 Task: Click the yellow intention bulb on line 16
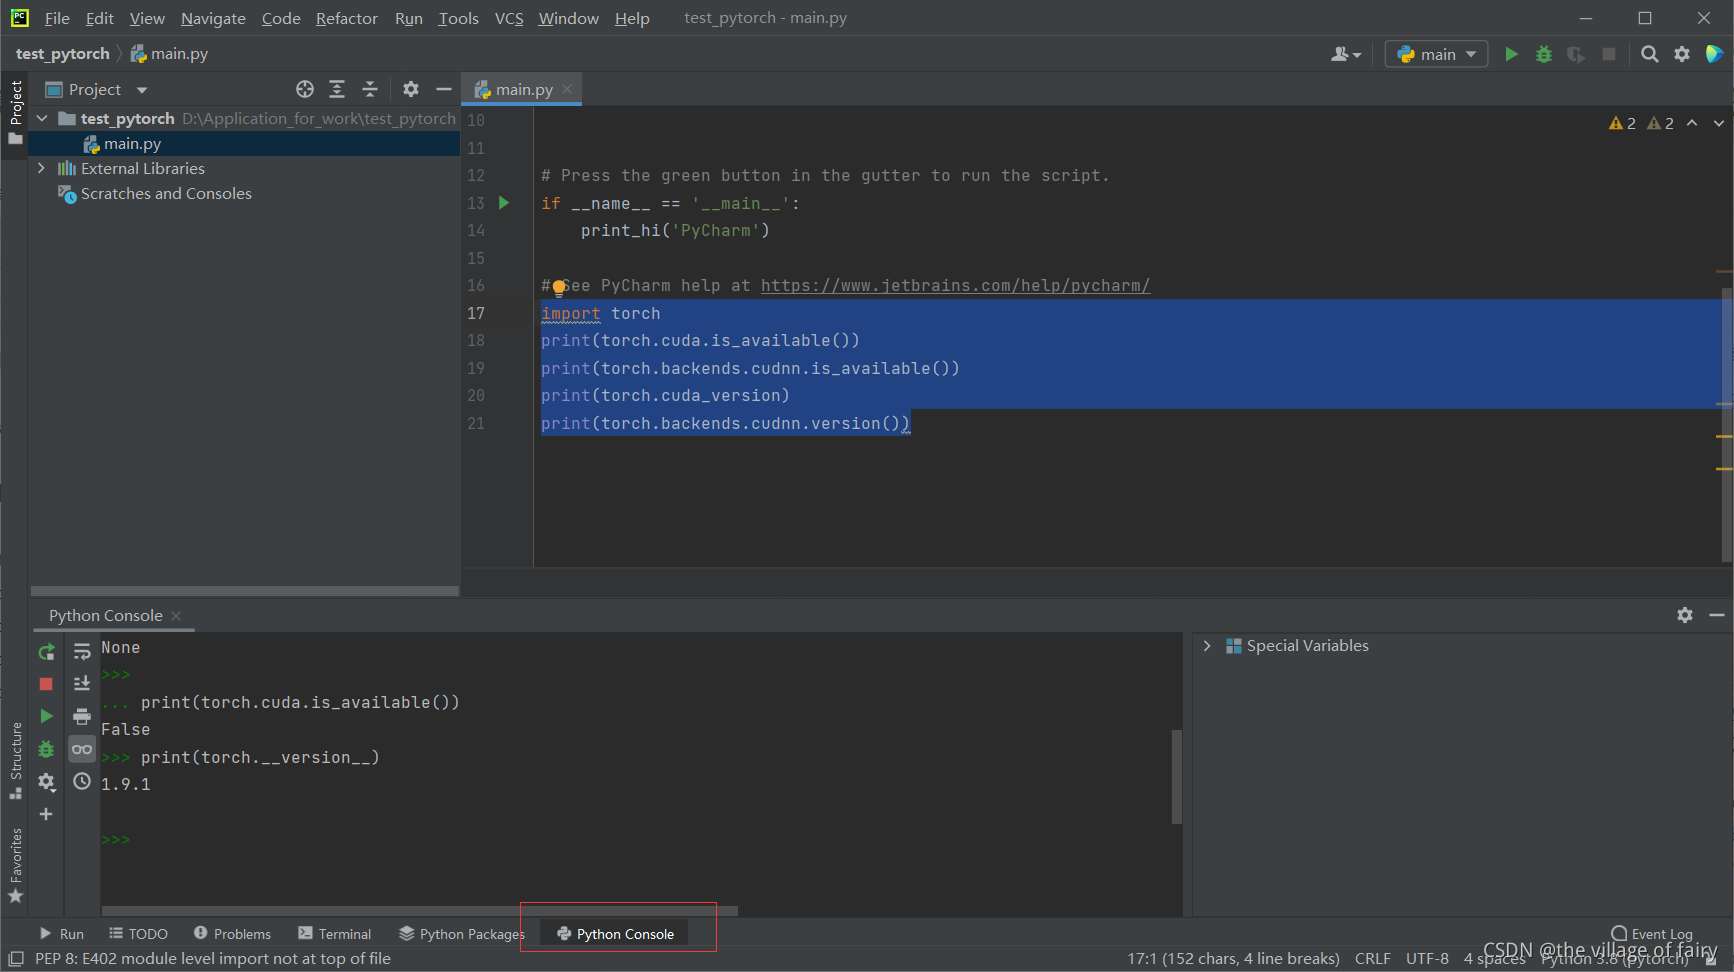tap(559, 288)
